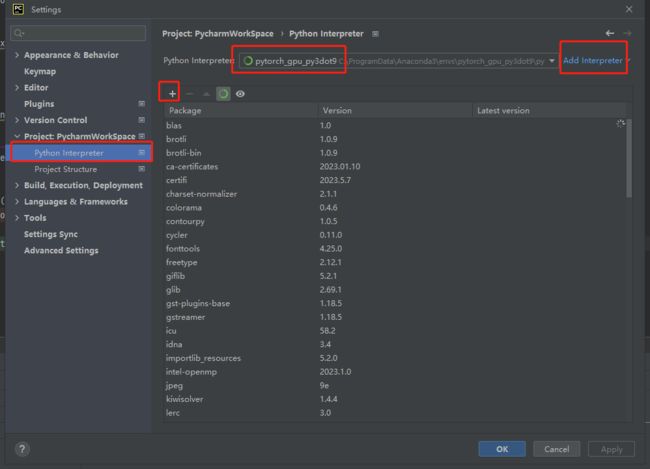The width and height of the screenshot is (650, 469).
Task: Select the gst-plugins-base package row
Action: tap(395, 303)
